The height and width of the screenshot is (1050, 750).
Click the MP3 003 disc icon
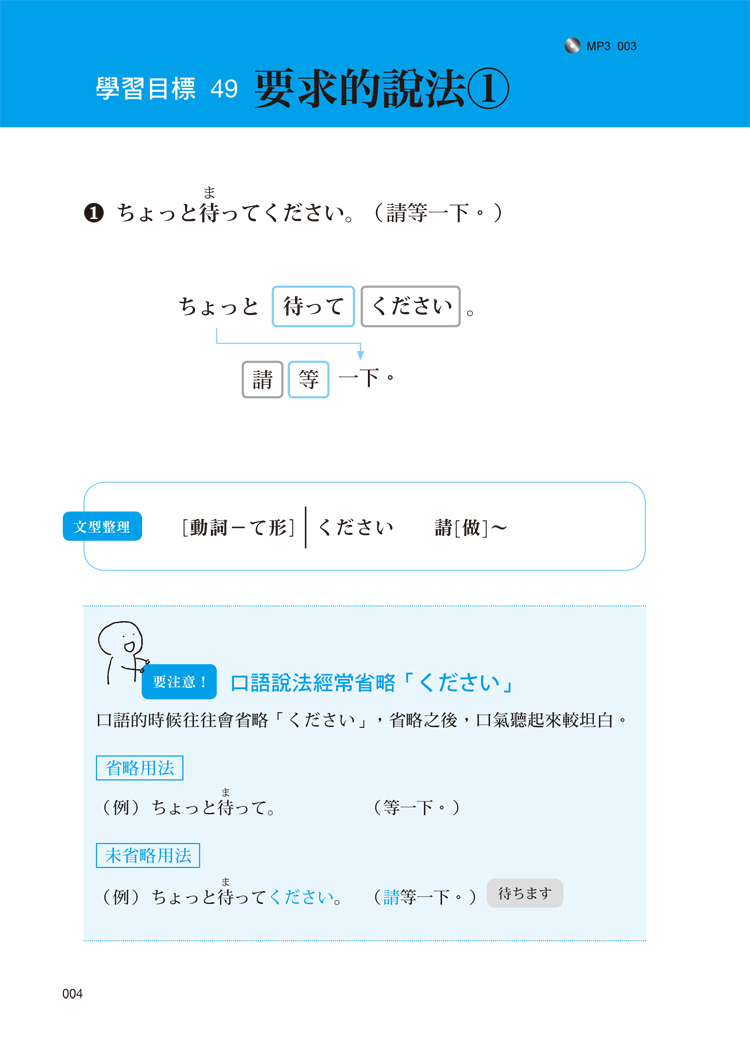tap(572, 46)
